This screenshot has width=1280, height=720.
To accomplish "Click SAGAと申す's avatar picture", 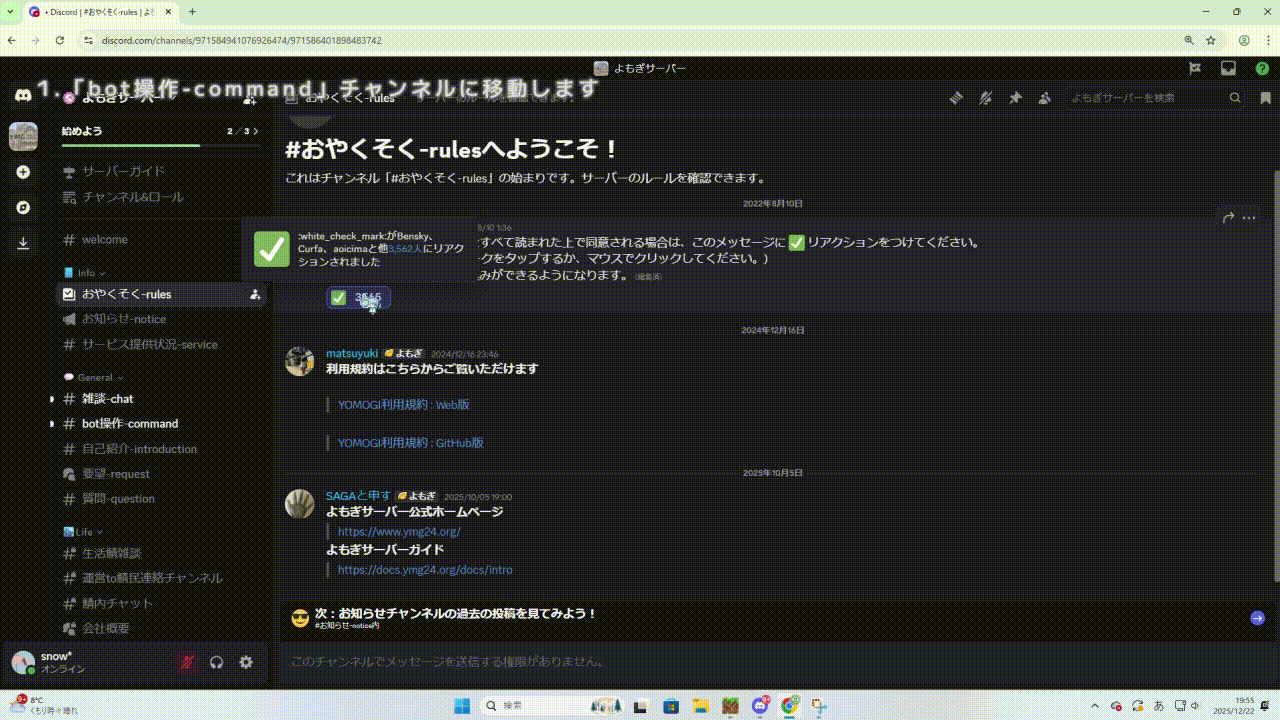I will 300,503.
